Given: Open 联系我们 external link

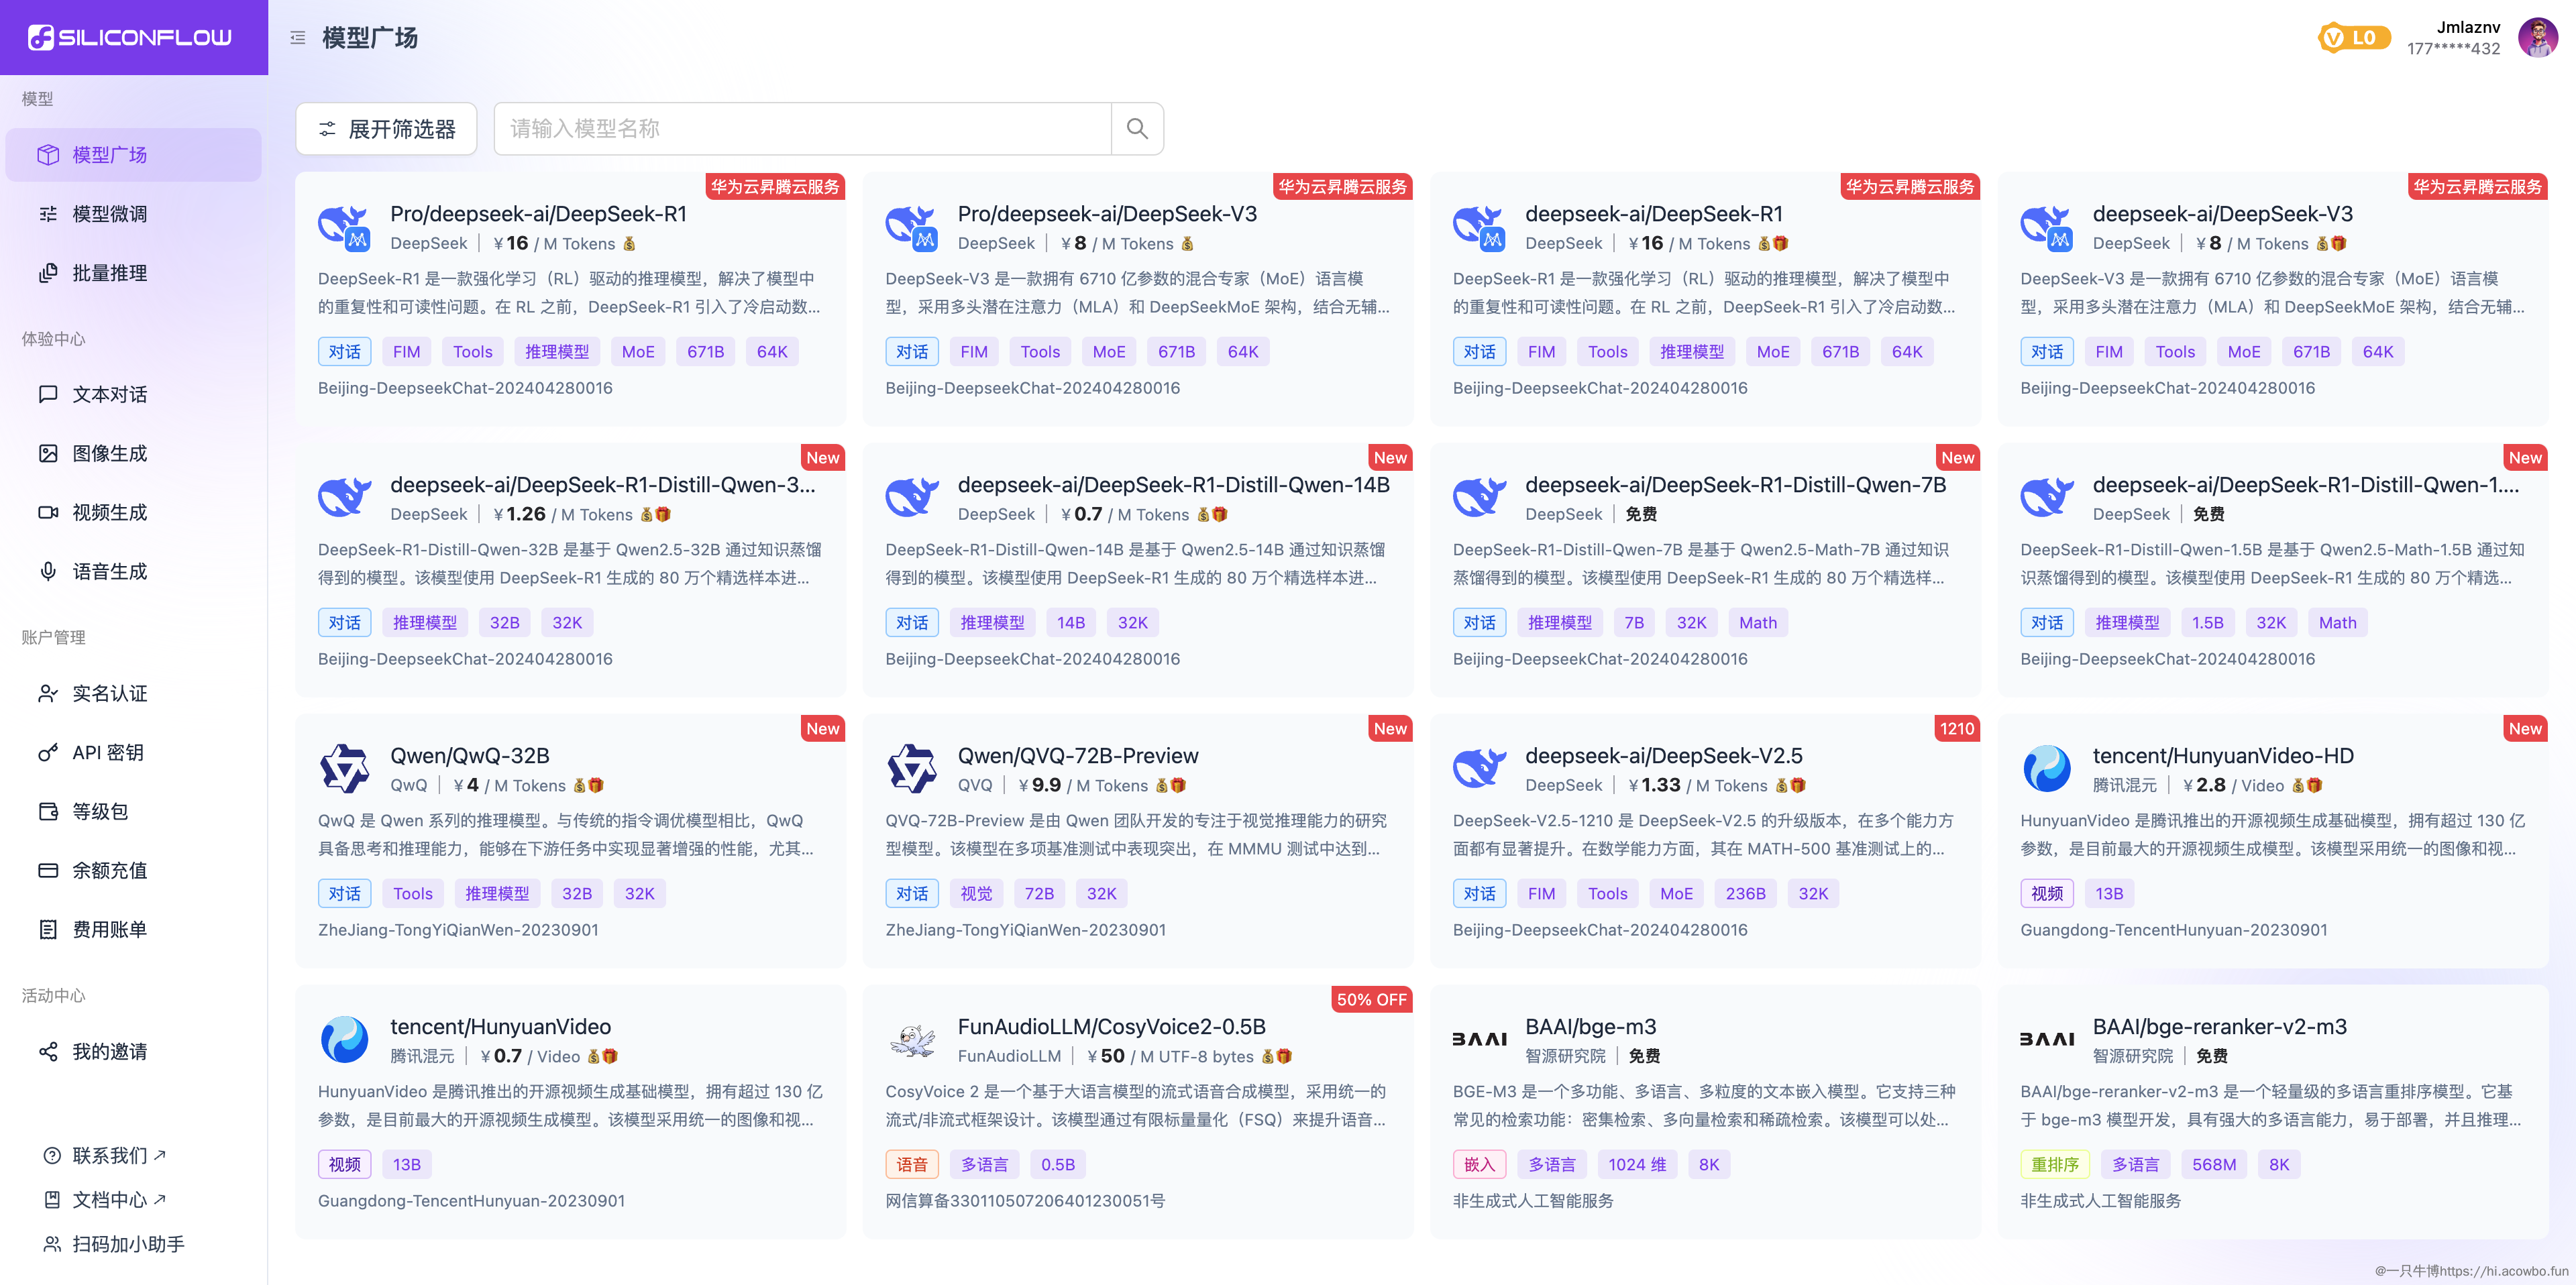Looking at the screenshot, I should [110, 1155].
